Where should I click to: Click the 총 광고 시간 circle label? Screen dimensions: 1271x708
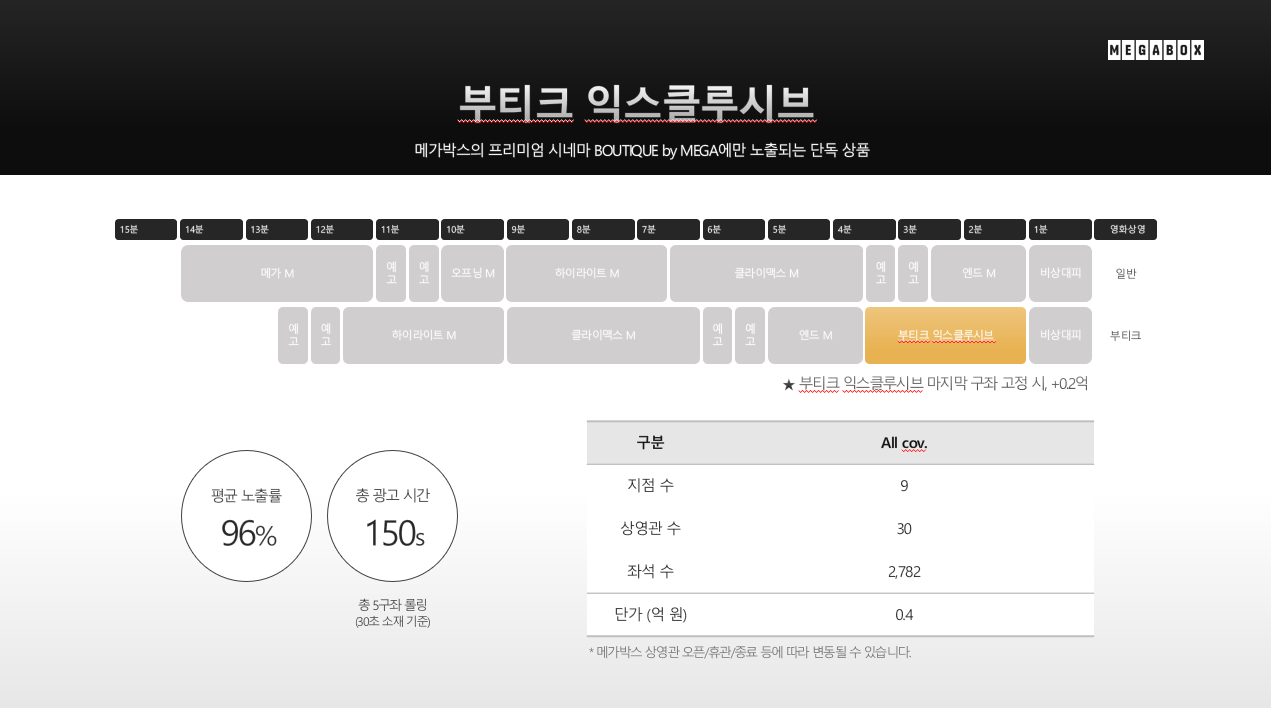coord(392,495)
